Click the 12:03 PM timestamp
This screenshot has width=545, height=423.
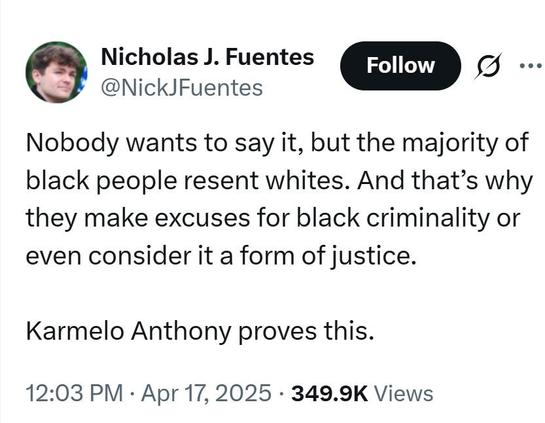click(74, 393)
